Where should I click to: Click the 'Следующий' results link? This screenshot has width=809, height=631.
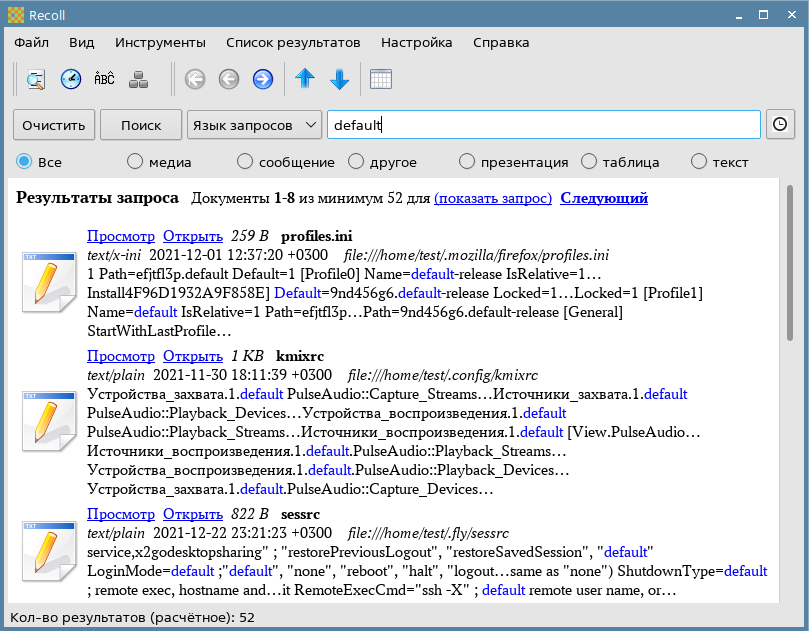tap(603, 198)
